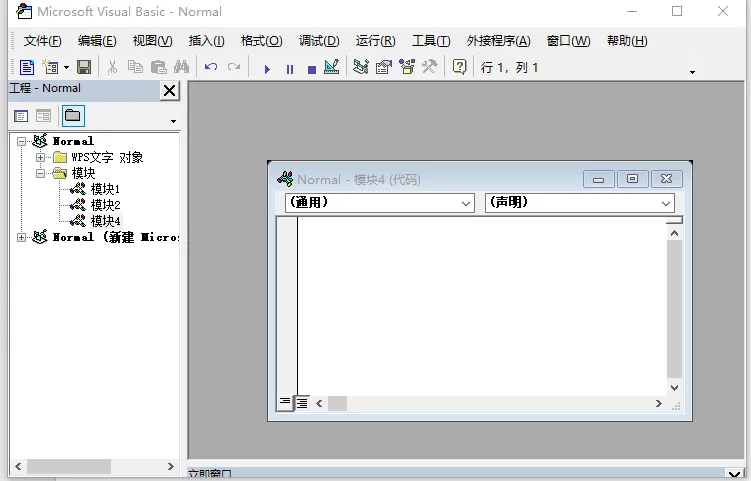Open the Insert object dropdown arrow
The width and height of the screenshot is (751, 481).
tap(66, 68)
